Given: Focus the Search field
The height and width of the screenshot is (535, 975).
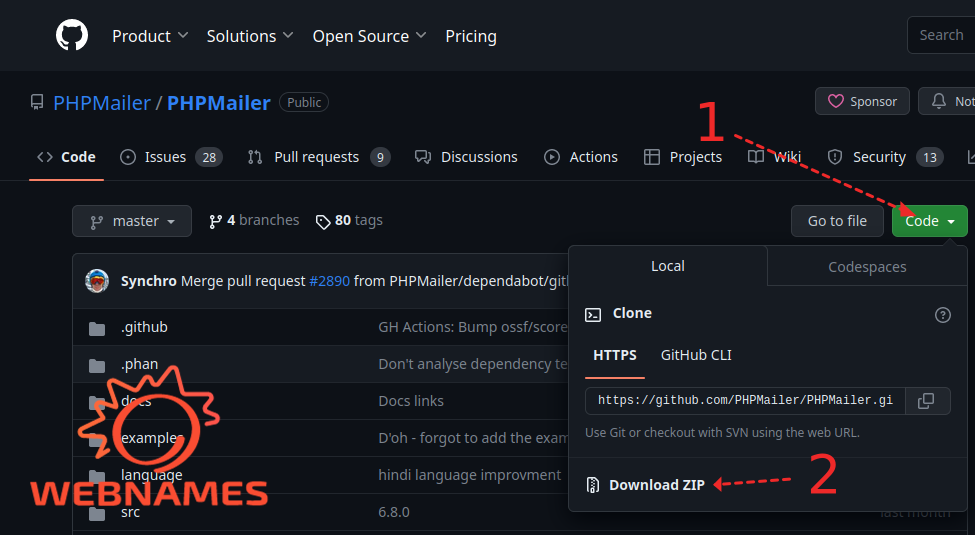Looking at the screenshot, I should 941,35.
